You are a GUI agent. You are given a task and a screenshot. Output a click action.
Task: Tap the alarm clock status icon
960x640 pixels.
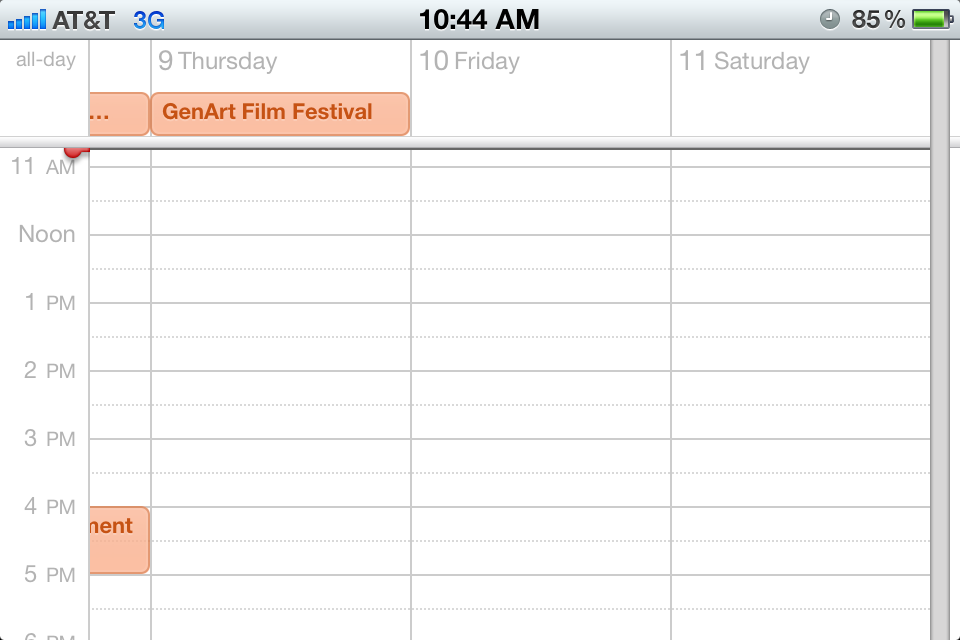tap(829, 19)
